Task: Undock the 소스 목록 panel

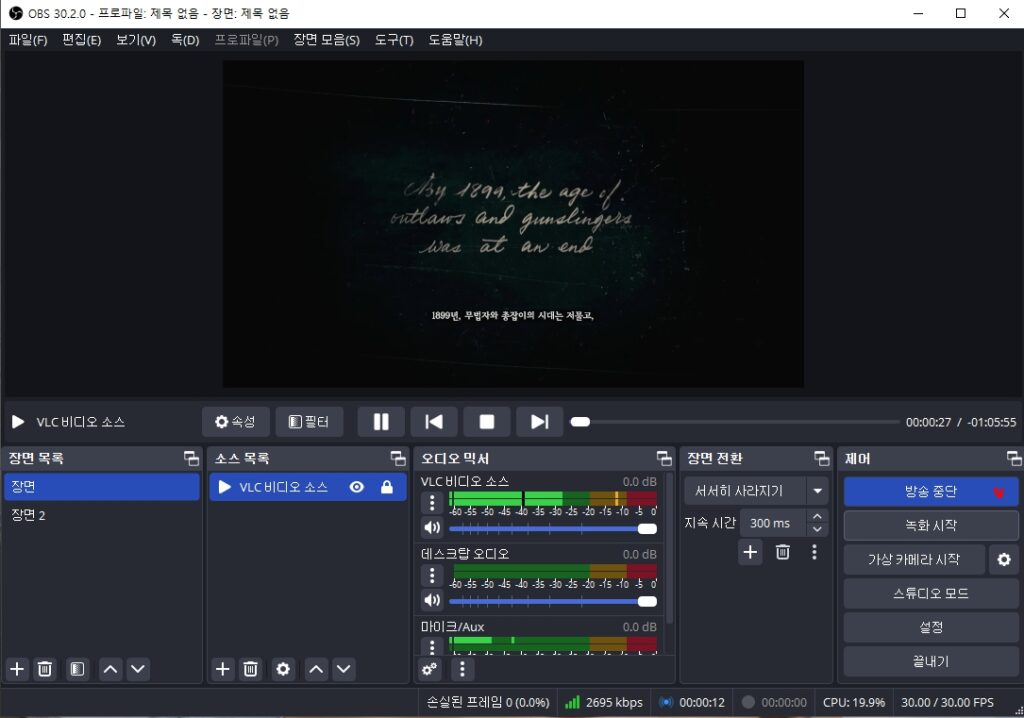Action: [x=398, y=459]
